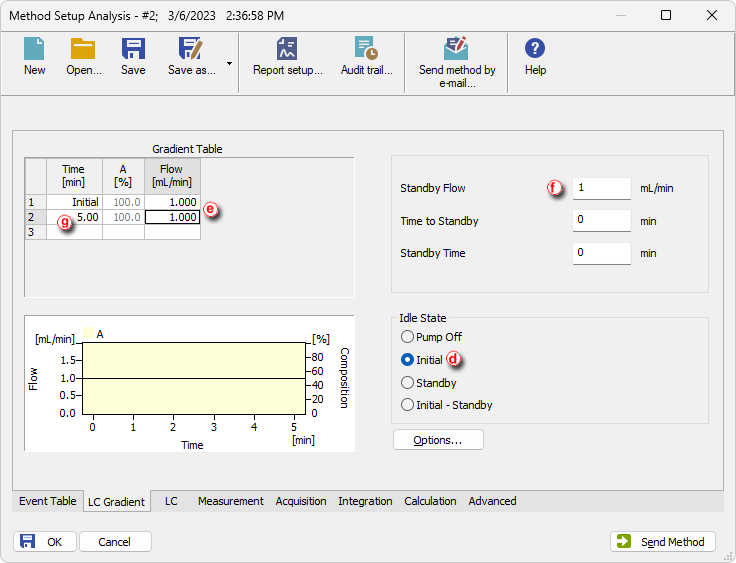Click the Save as icon
The image size is (736, 563).
click(190, 49)
